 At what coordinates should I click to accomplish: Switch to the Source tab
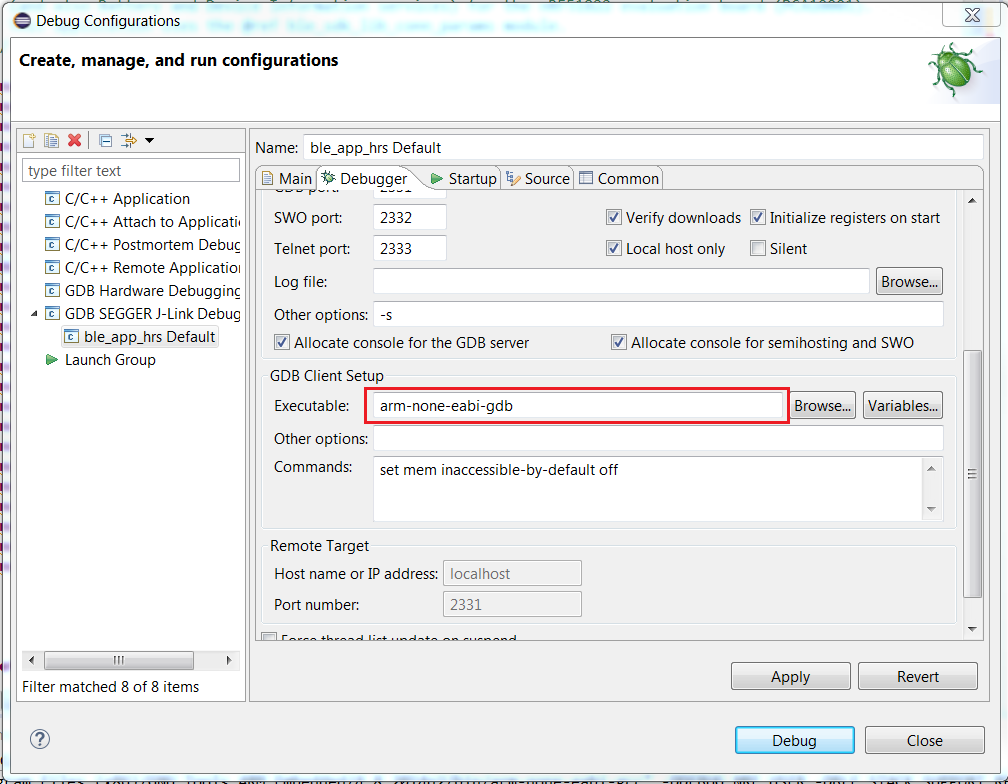[538, 179]
